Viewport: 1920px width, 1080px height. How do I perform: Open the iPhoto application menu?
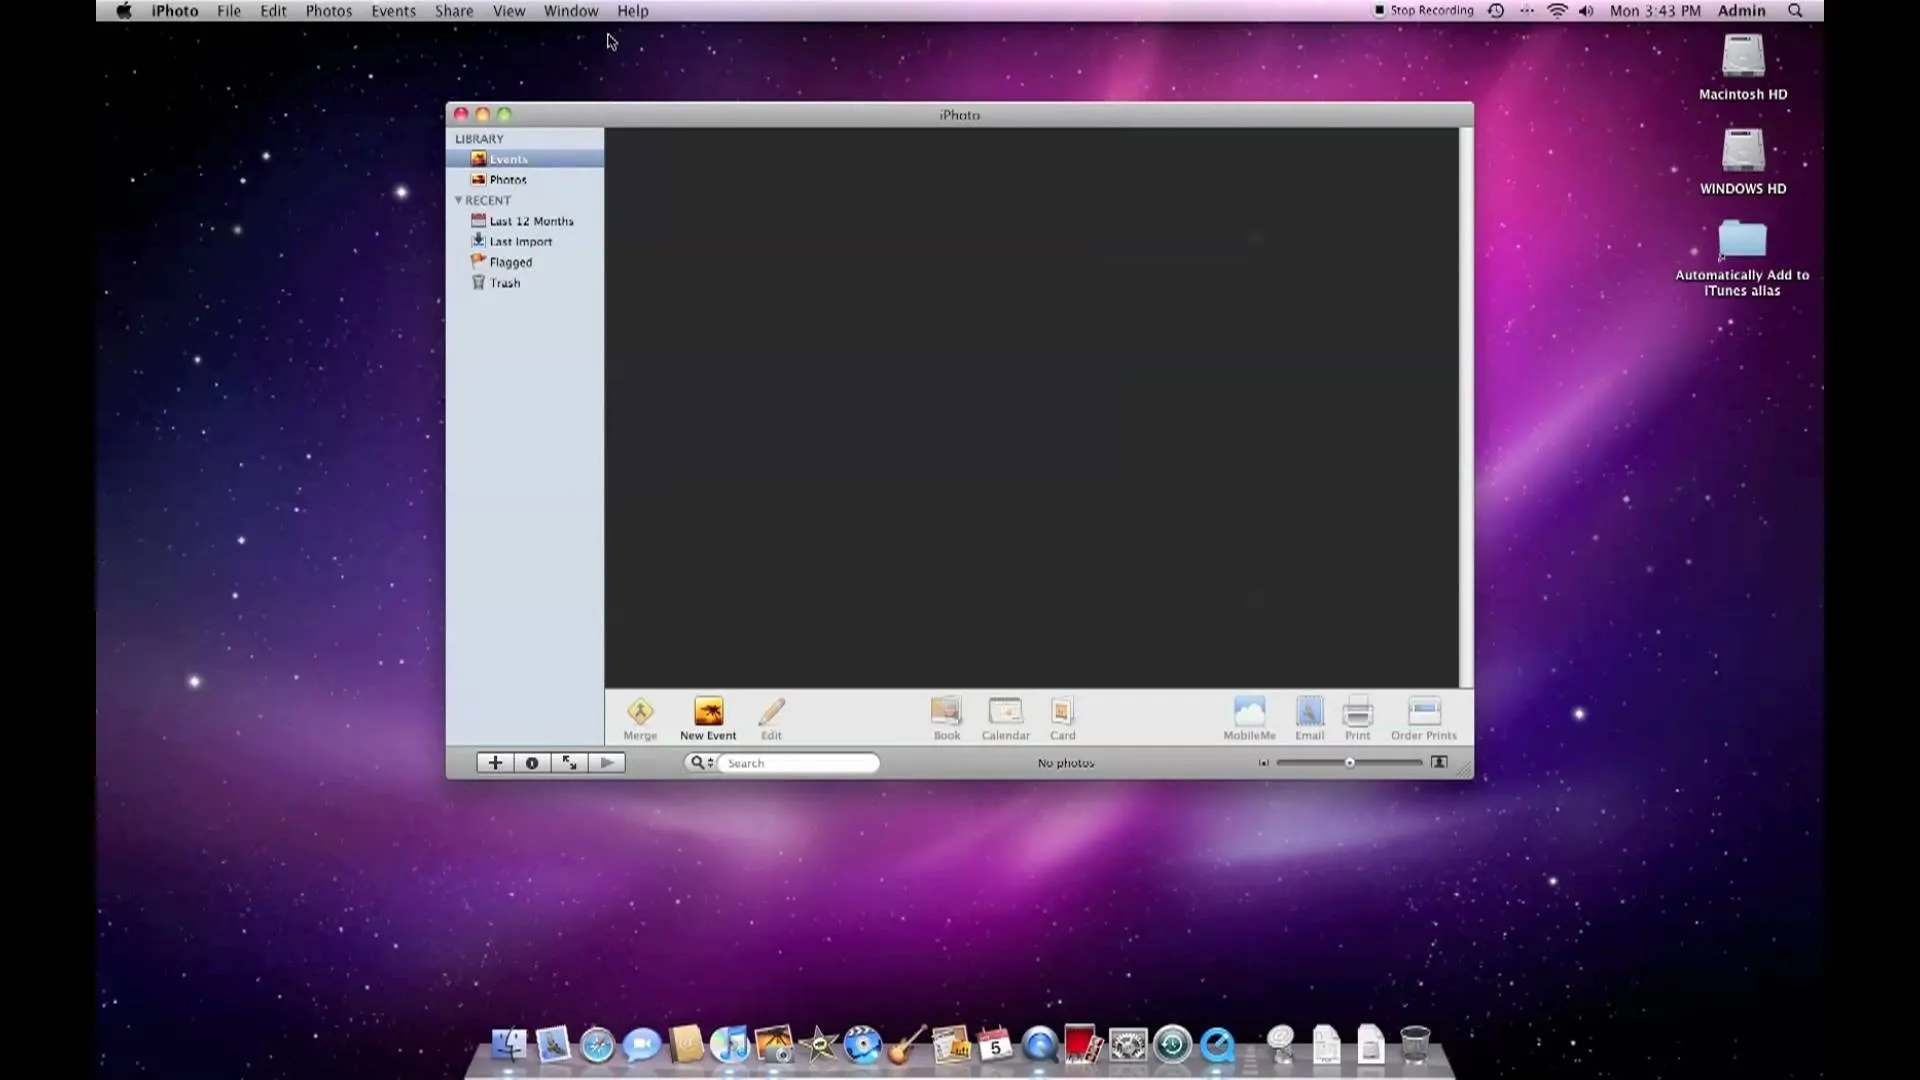click(175, 11)
